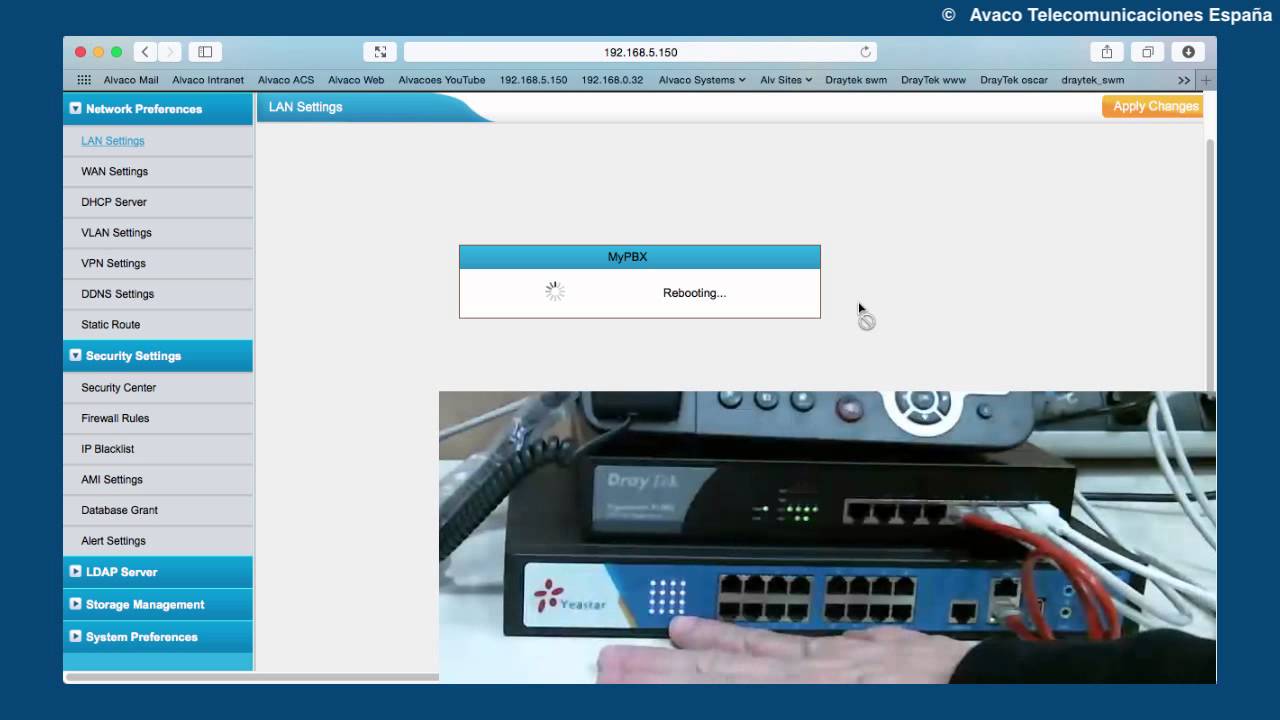Open the Alvaco Web bookmark
Screen dimensions: 1280x720
(x=356, y=80)
